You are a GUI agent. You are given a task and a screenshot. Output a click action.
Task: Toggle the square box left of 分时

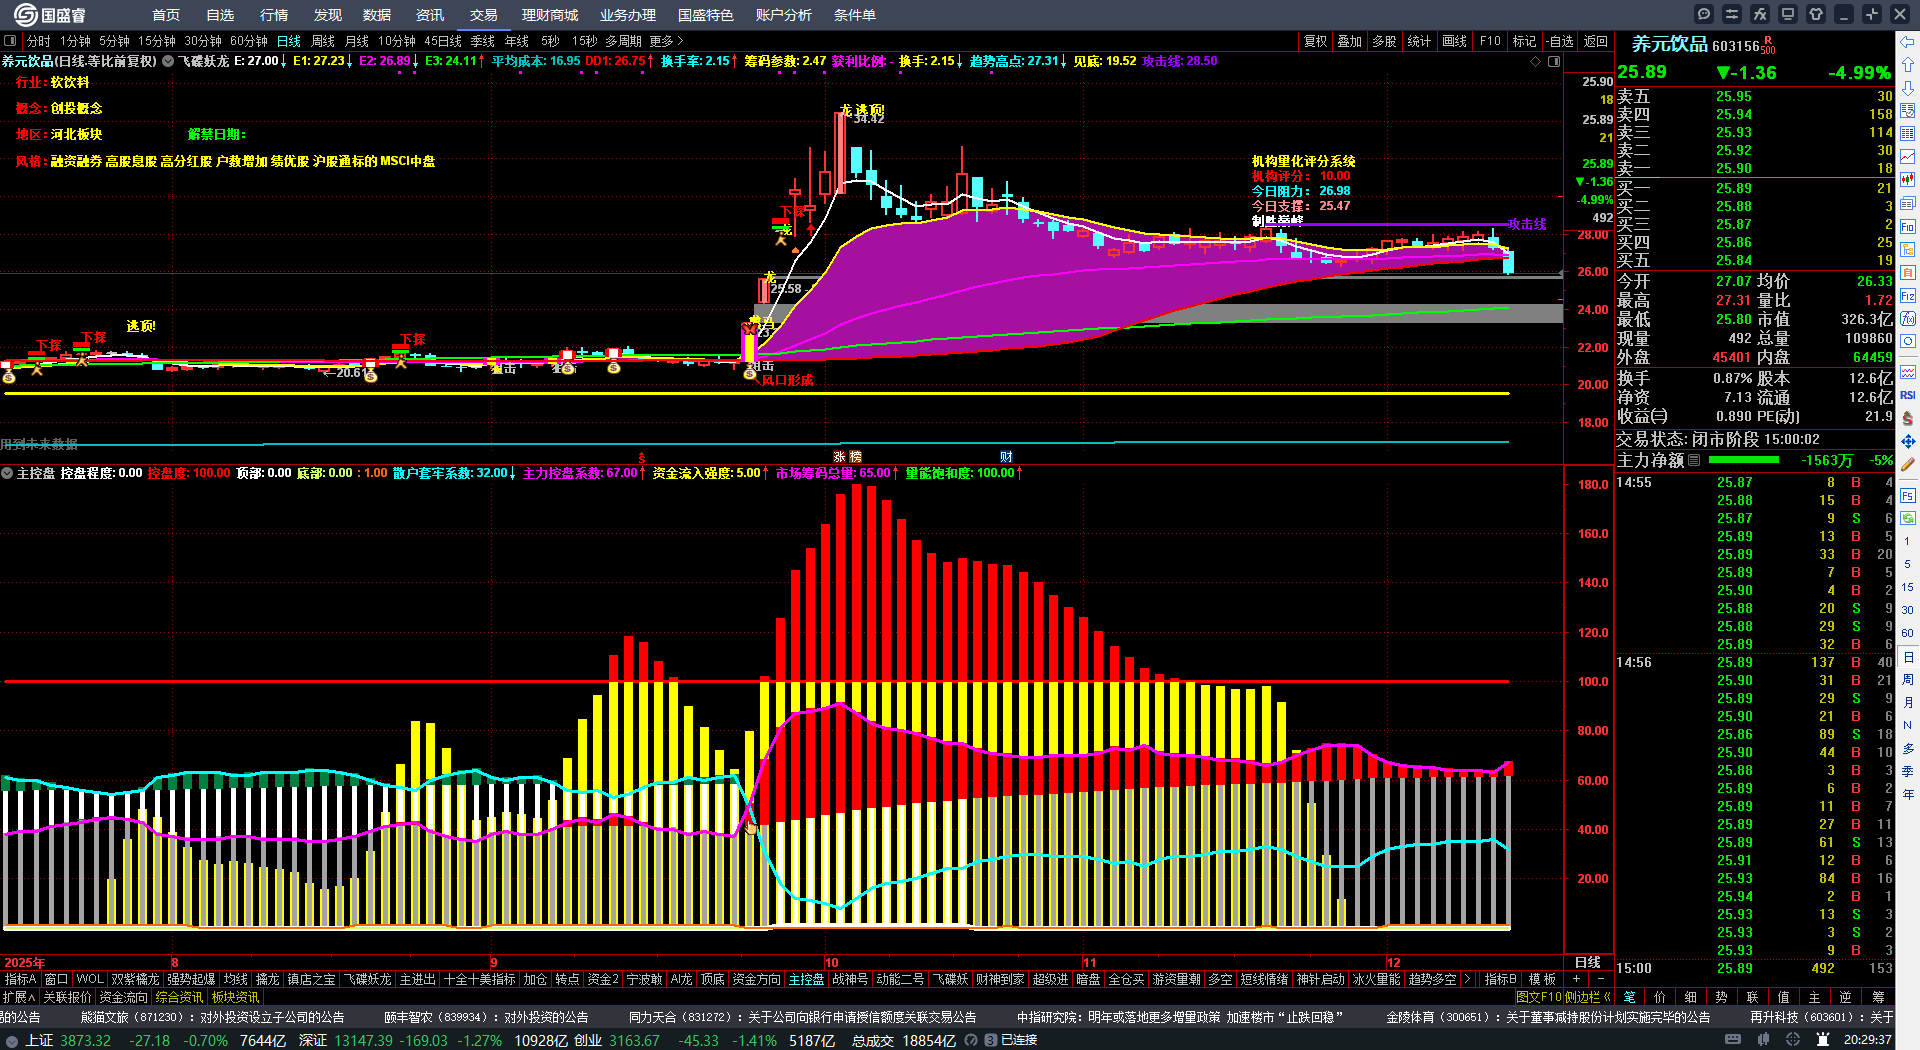[x=10, y=41]
